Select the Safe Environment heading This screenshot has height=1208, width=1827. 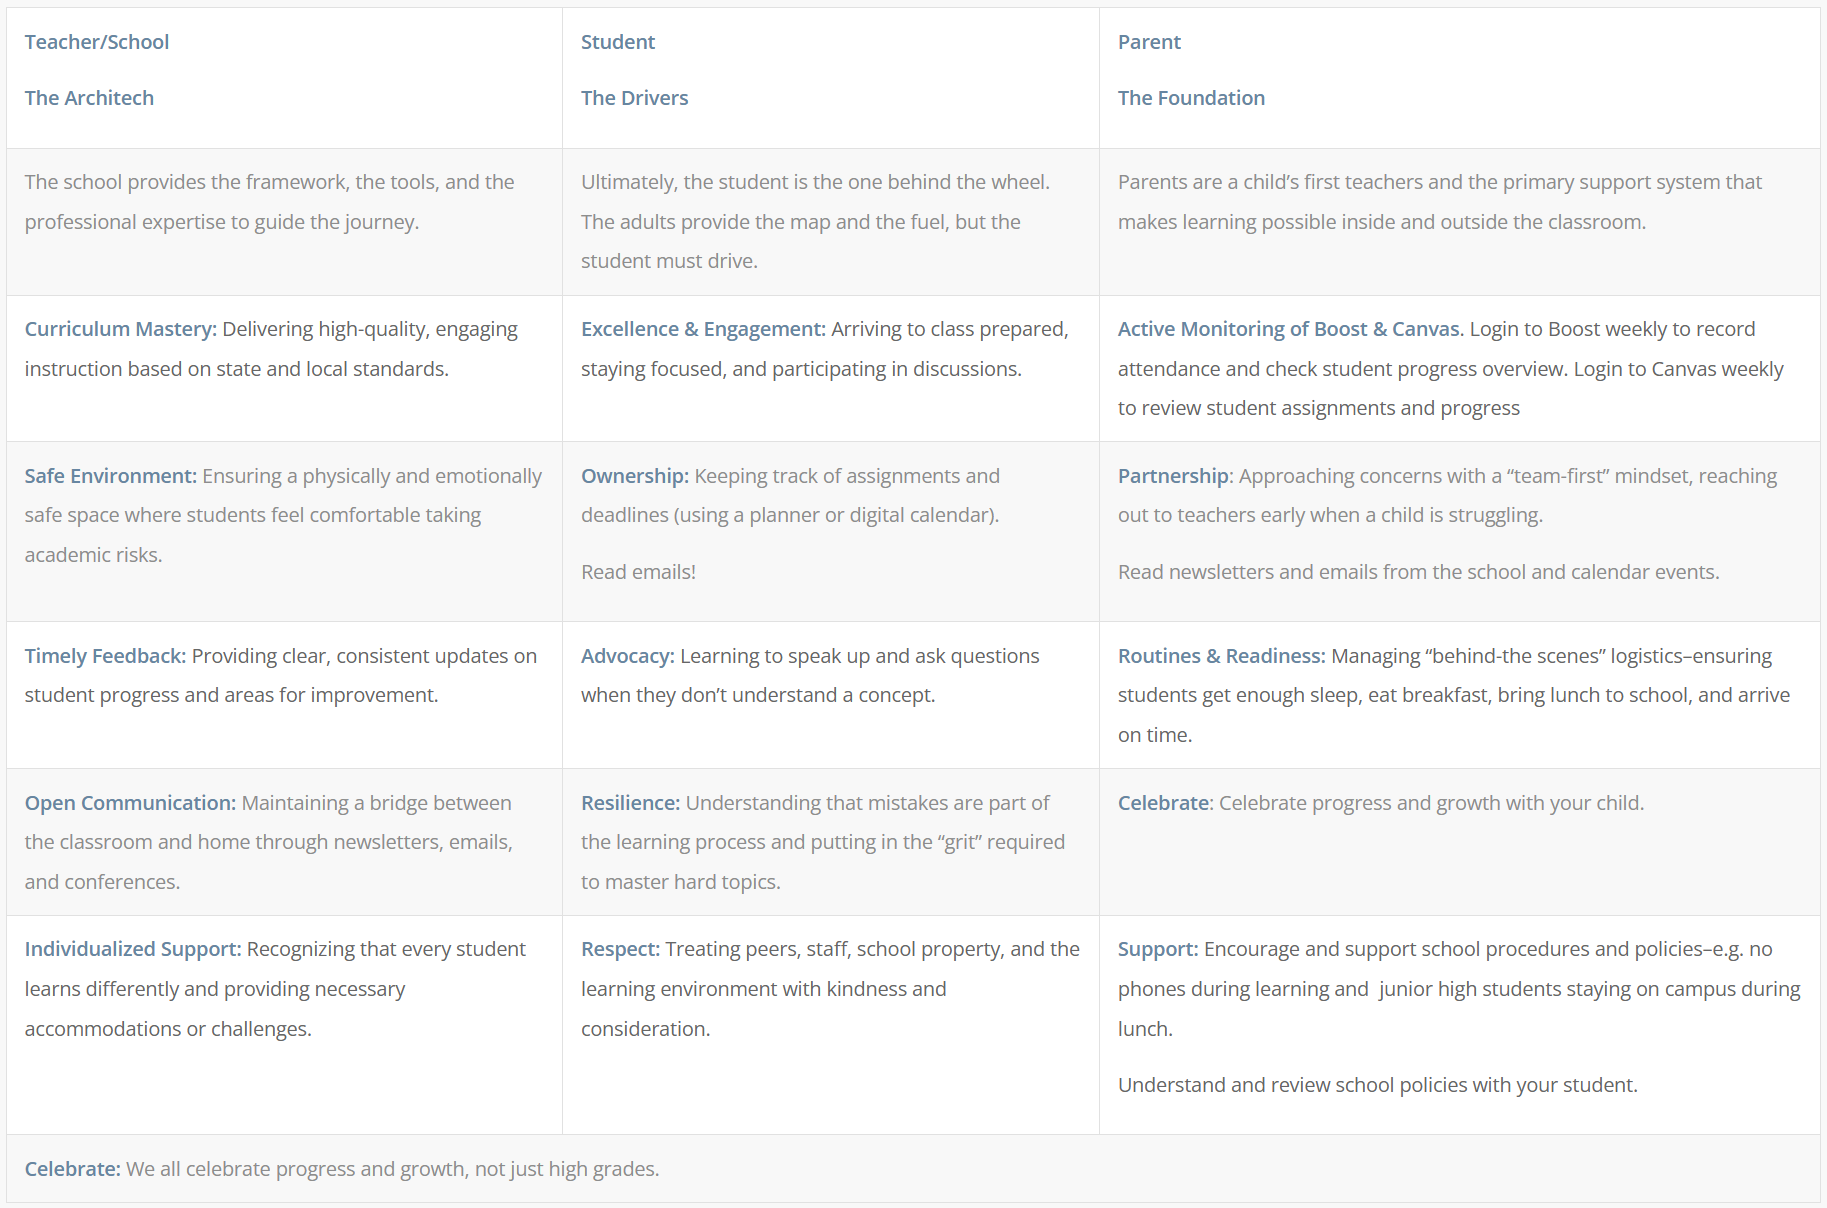tap(111, 476)
